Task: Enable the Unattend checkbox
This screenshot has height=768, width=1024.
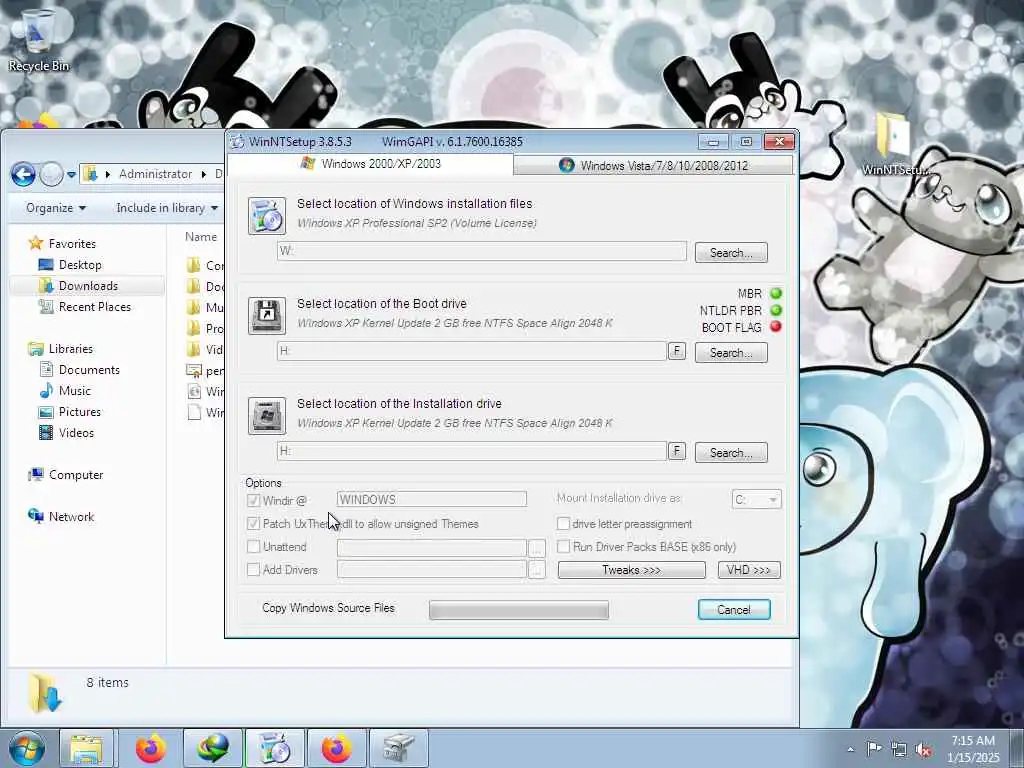Action: [x=253, y=547]
